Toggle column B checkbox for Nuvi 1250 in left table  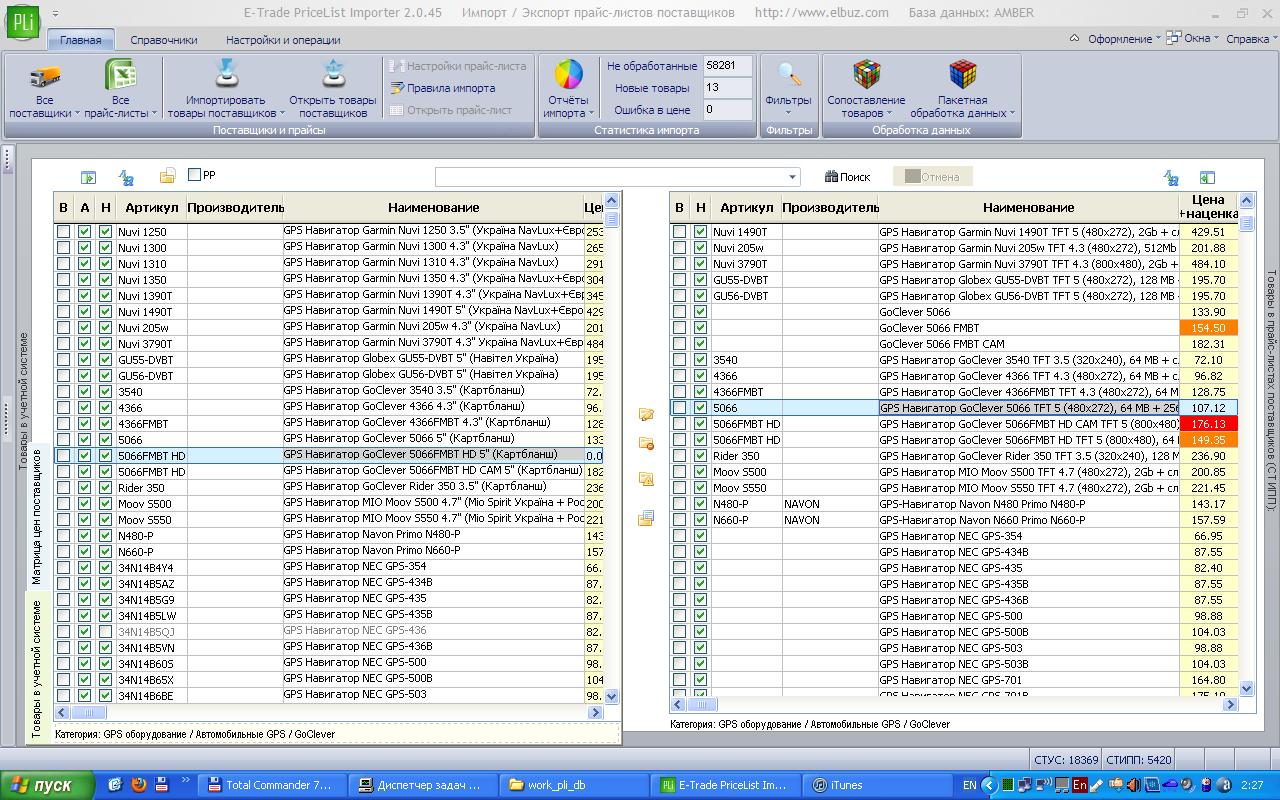pos(64,232)
